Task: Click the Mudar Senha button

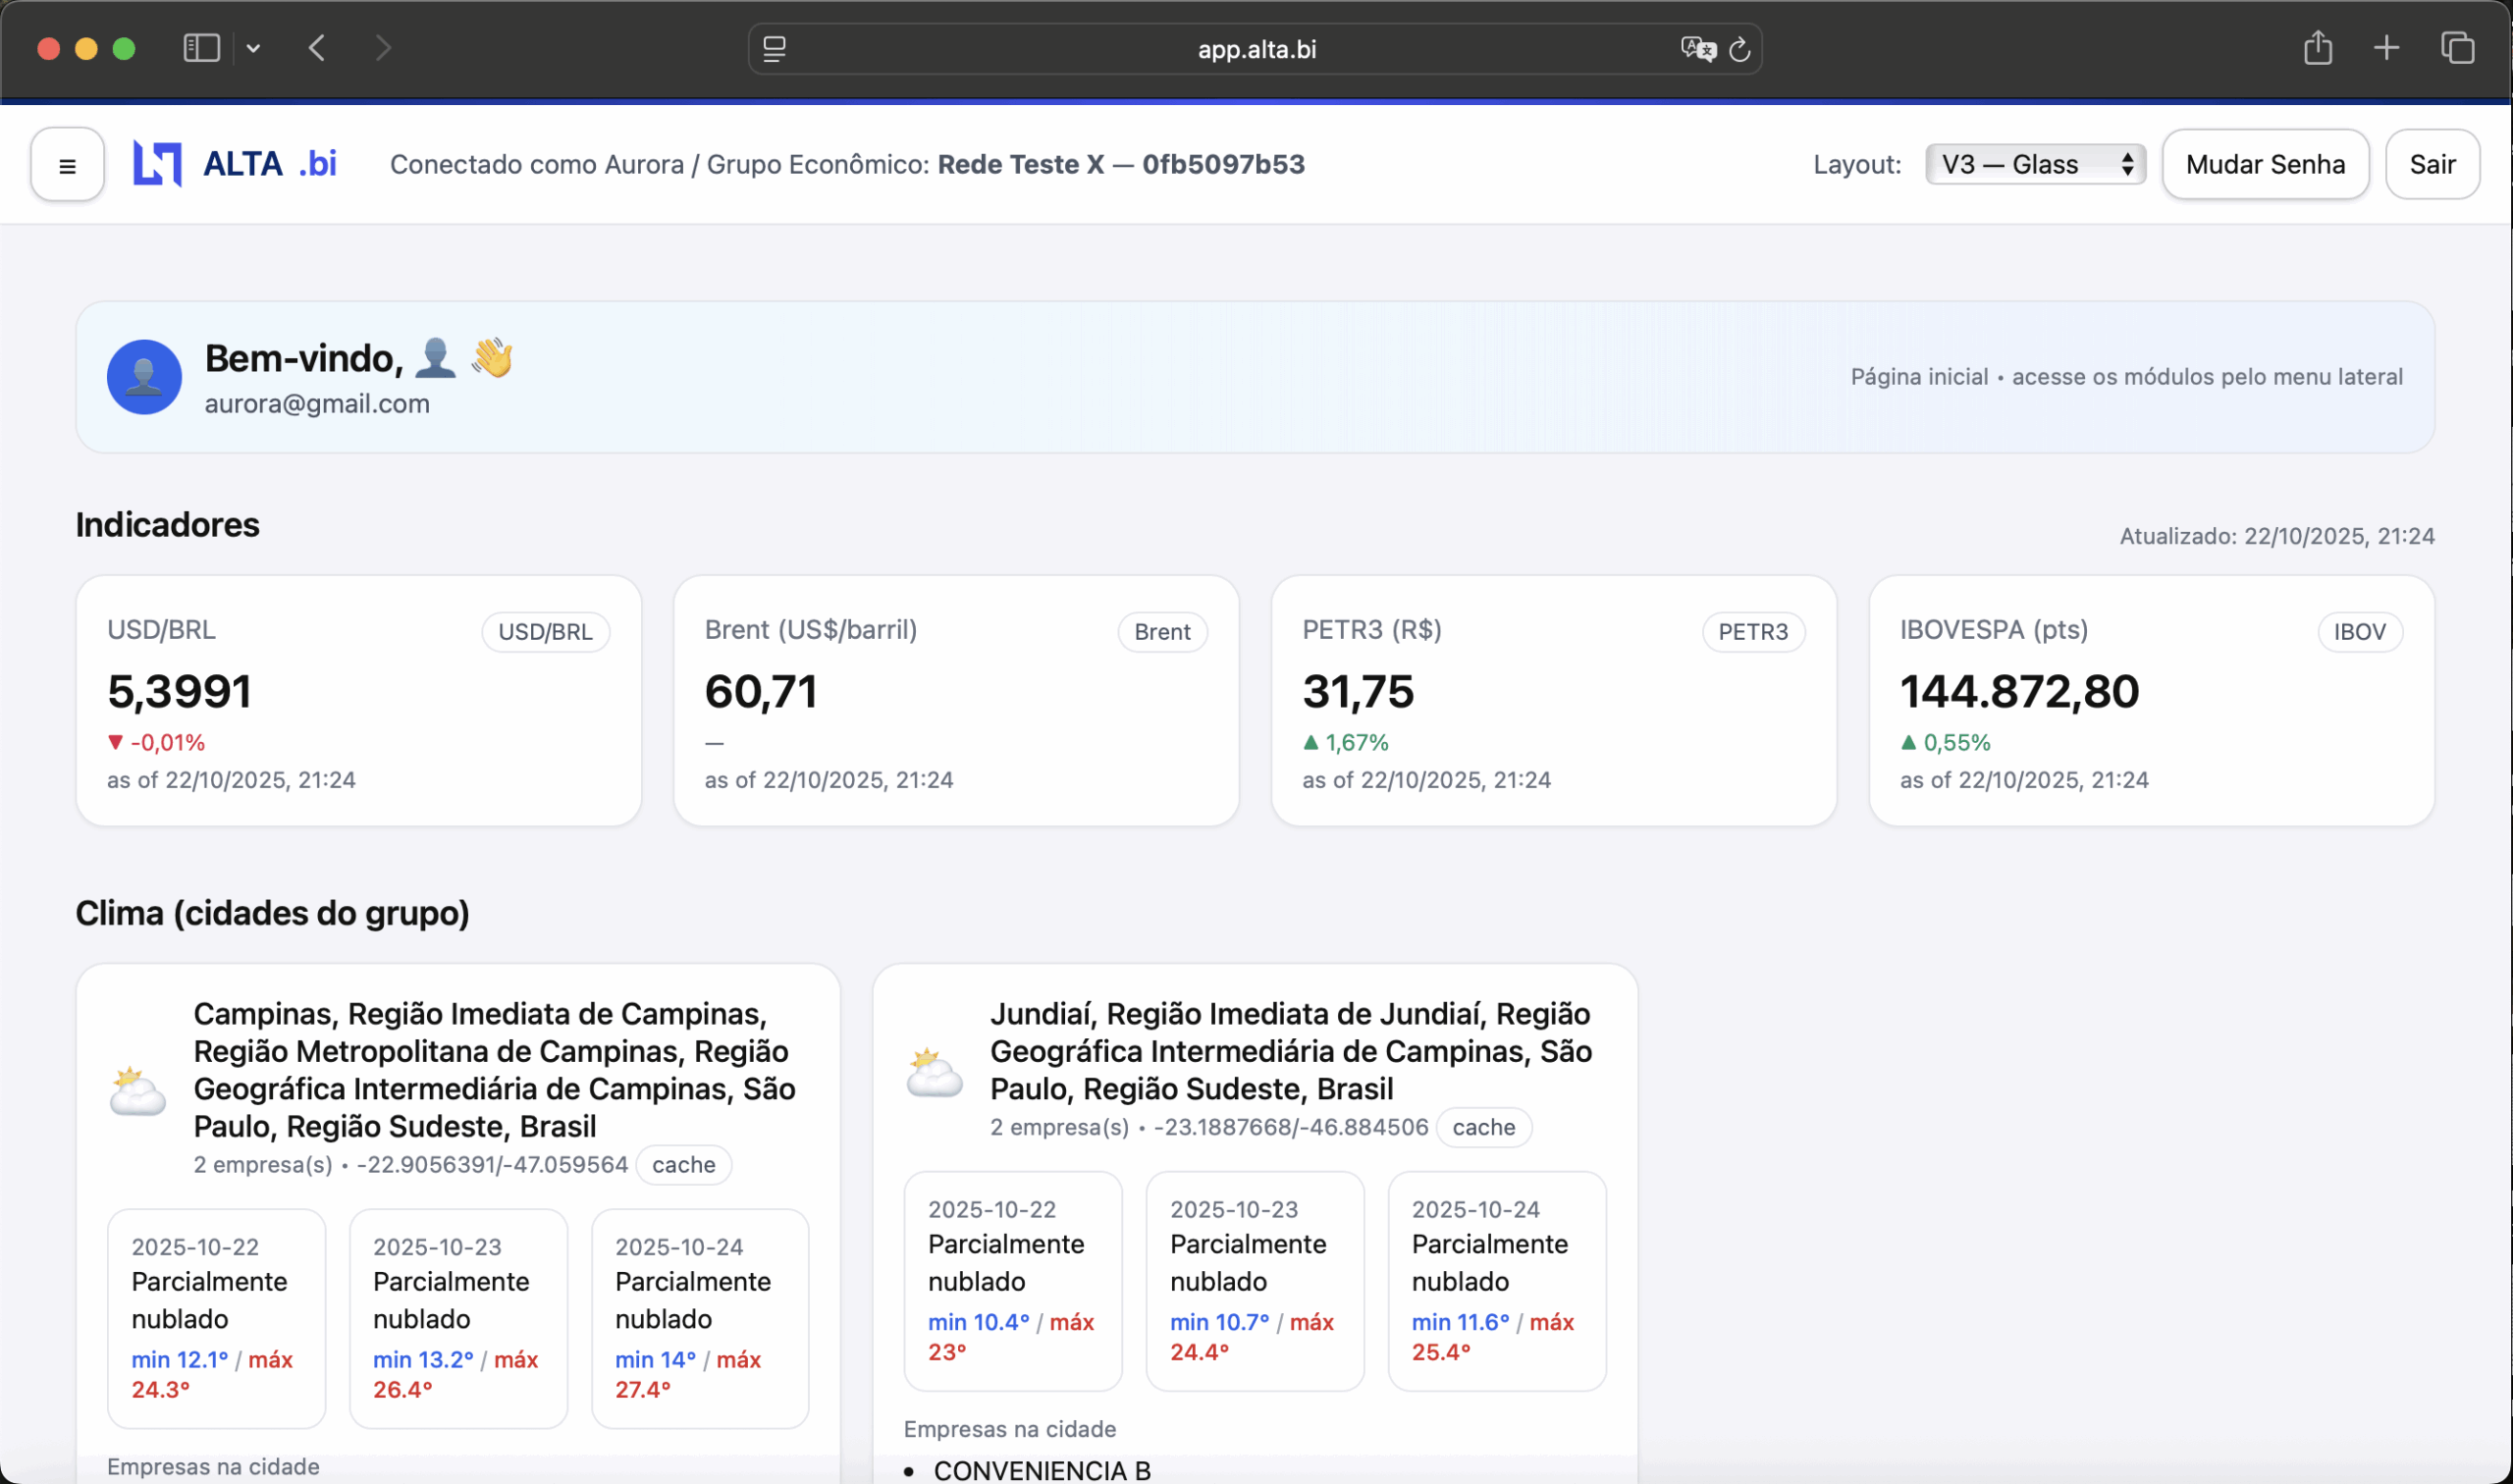Action: [2264, 164]
